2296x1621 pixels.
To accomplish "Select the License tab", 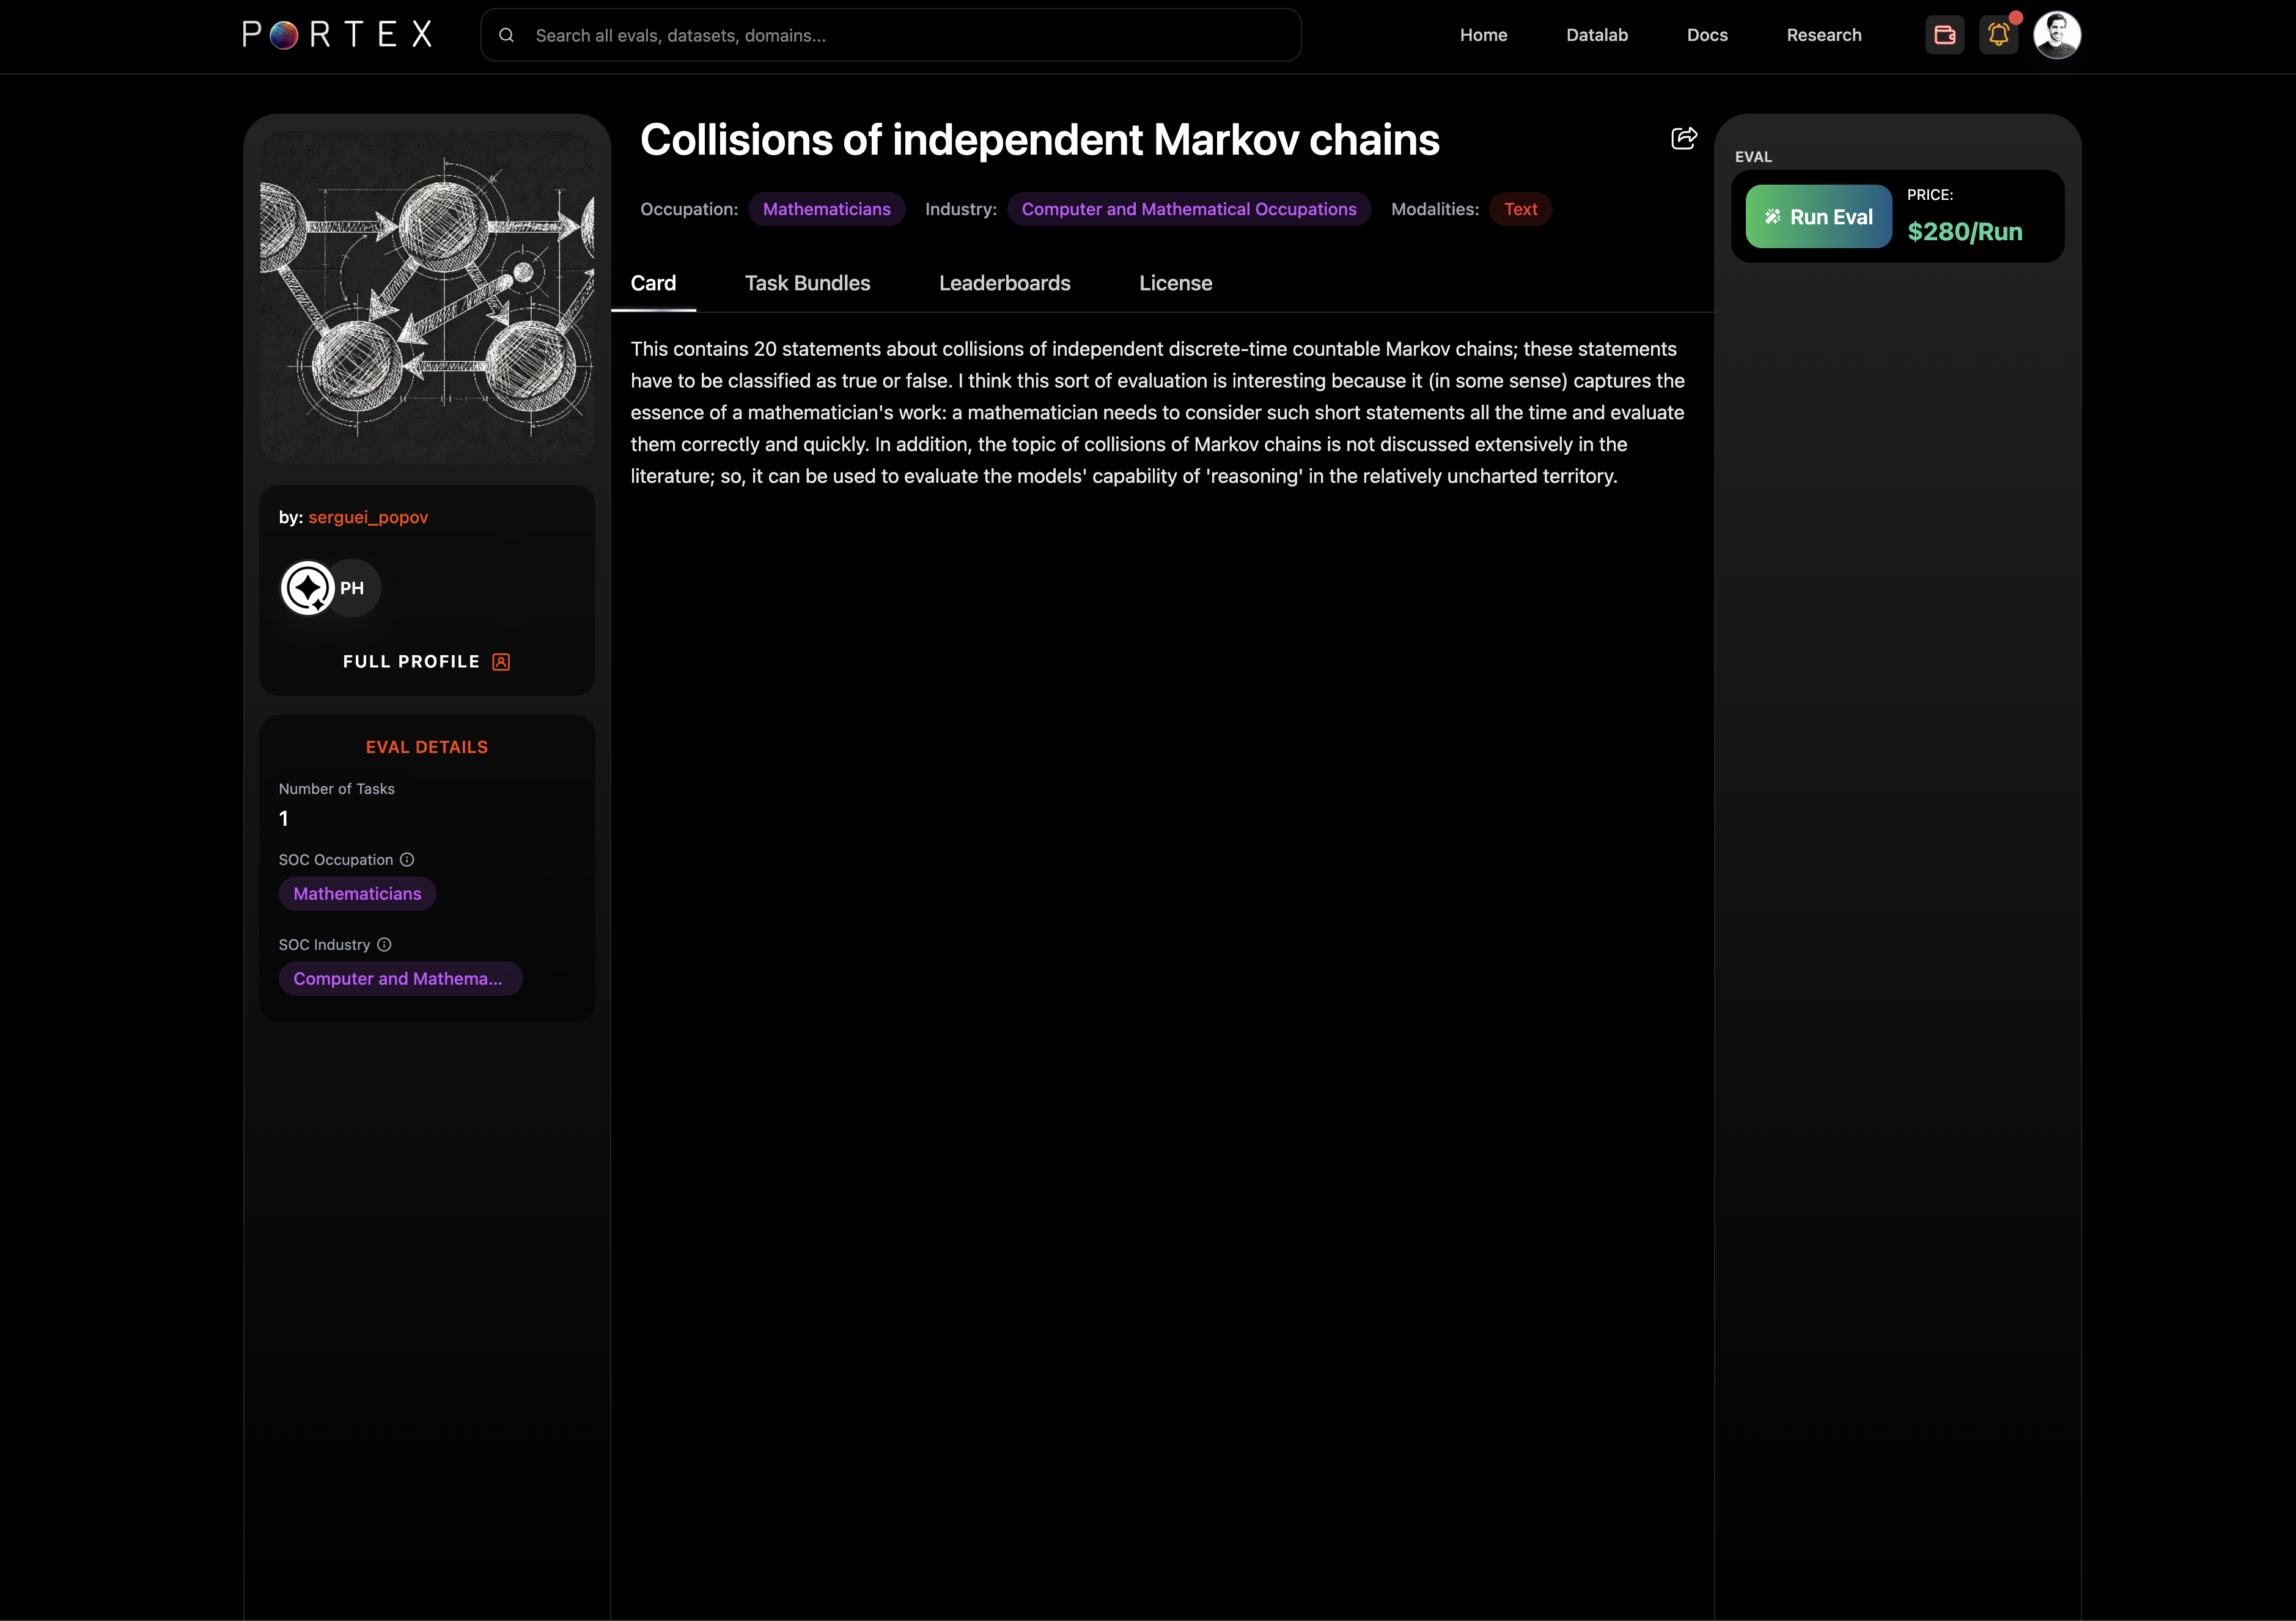I will (1175, 283).
